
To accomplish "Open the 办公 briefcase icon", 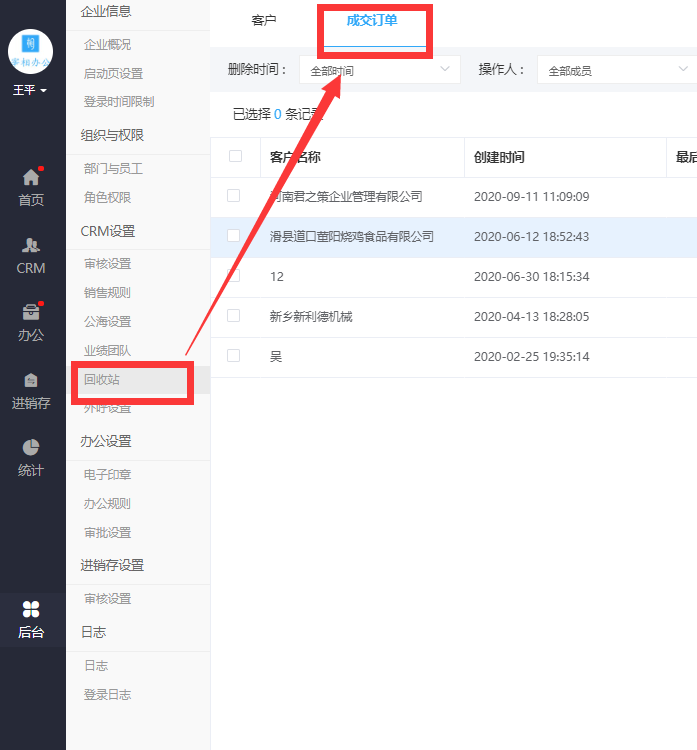I will [31, 312].
